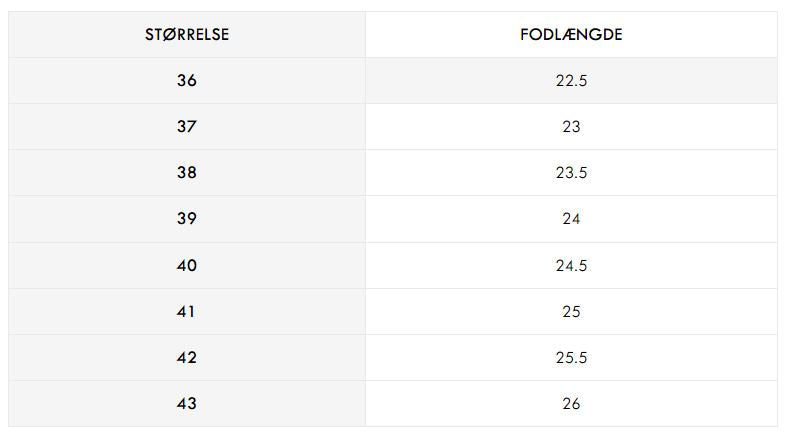
Task: Select size 38 cell
Action: click(x=187, y=173)
